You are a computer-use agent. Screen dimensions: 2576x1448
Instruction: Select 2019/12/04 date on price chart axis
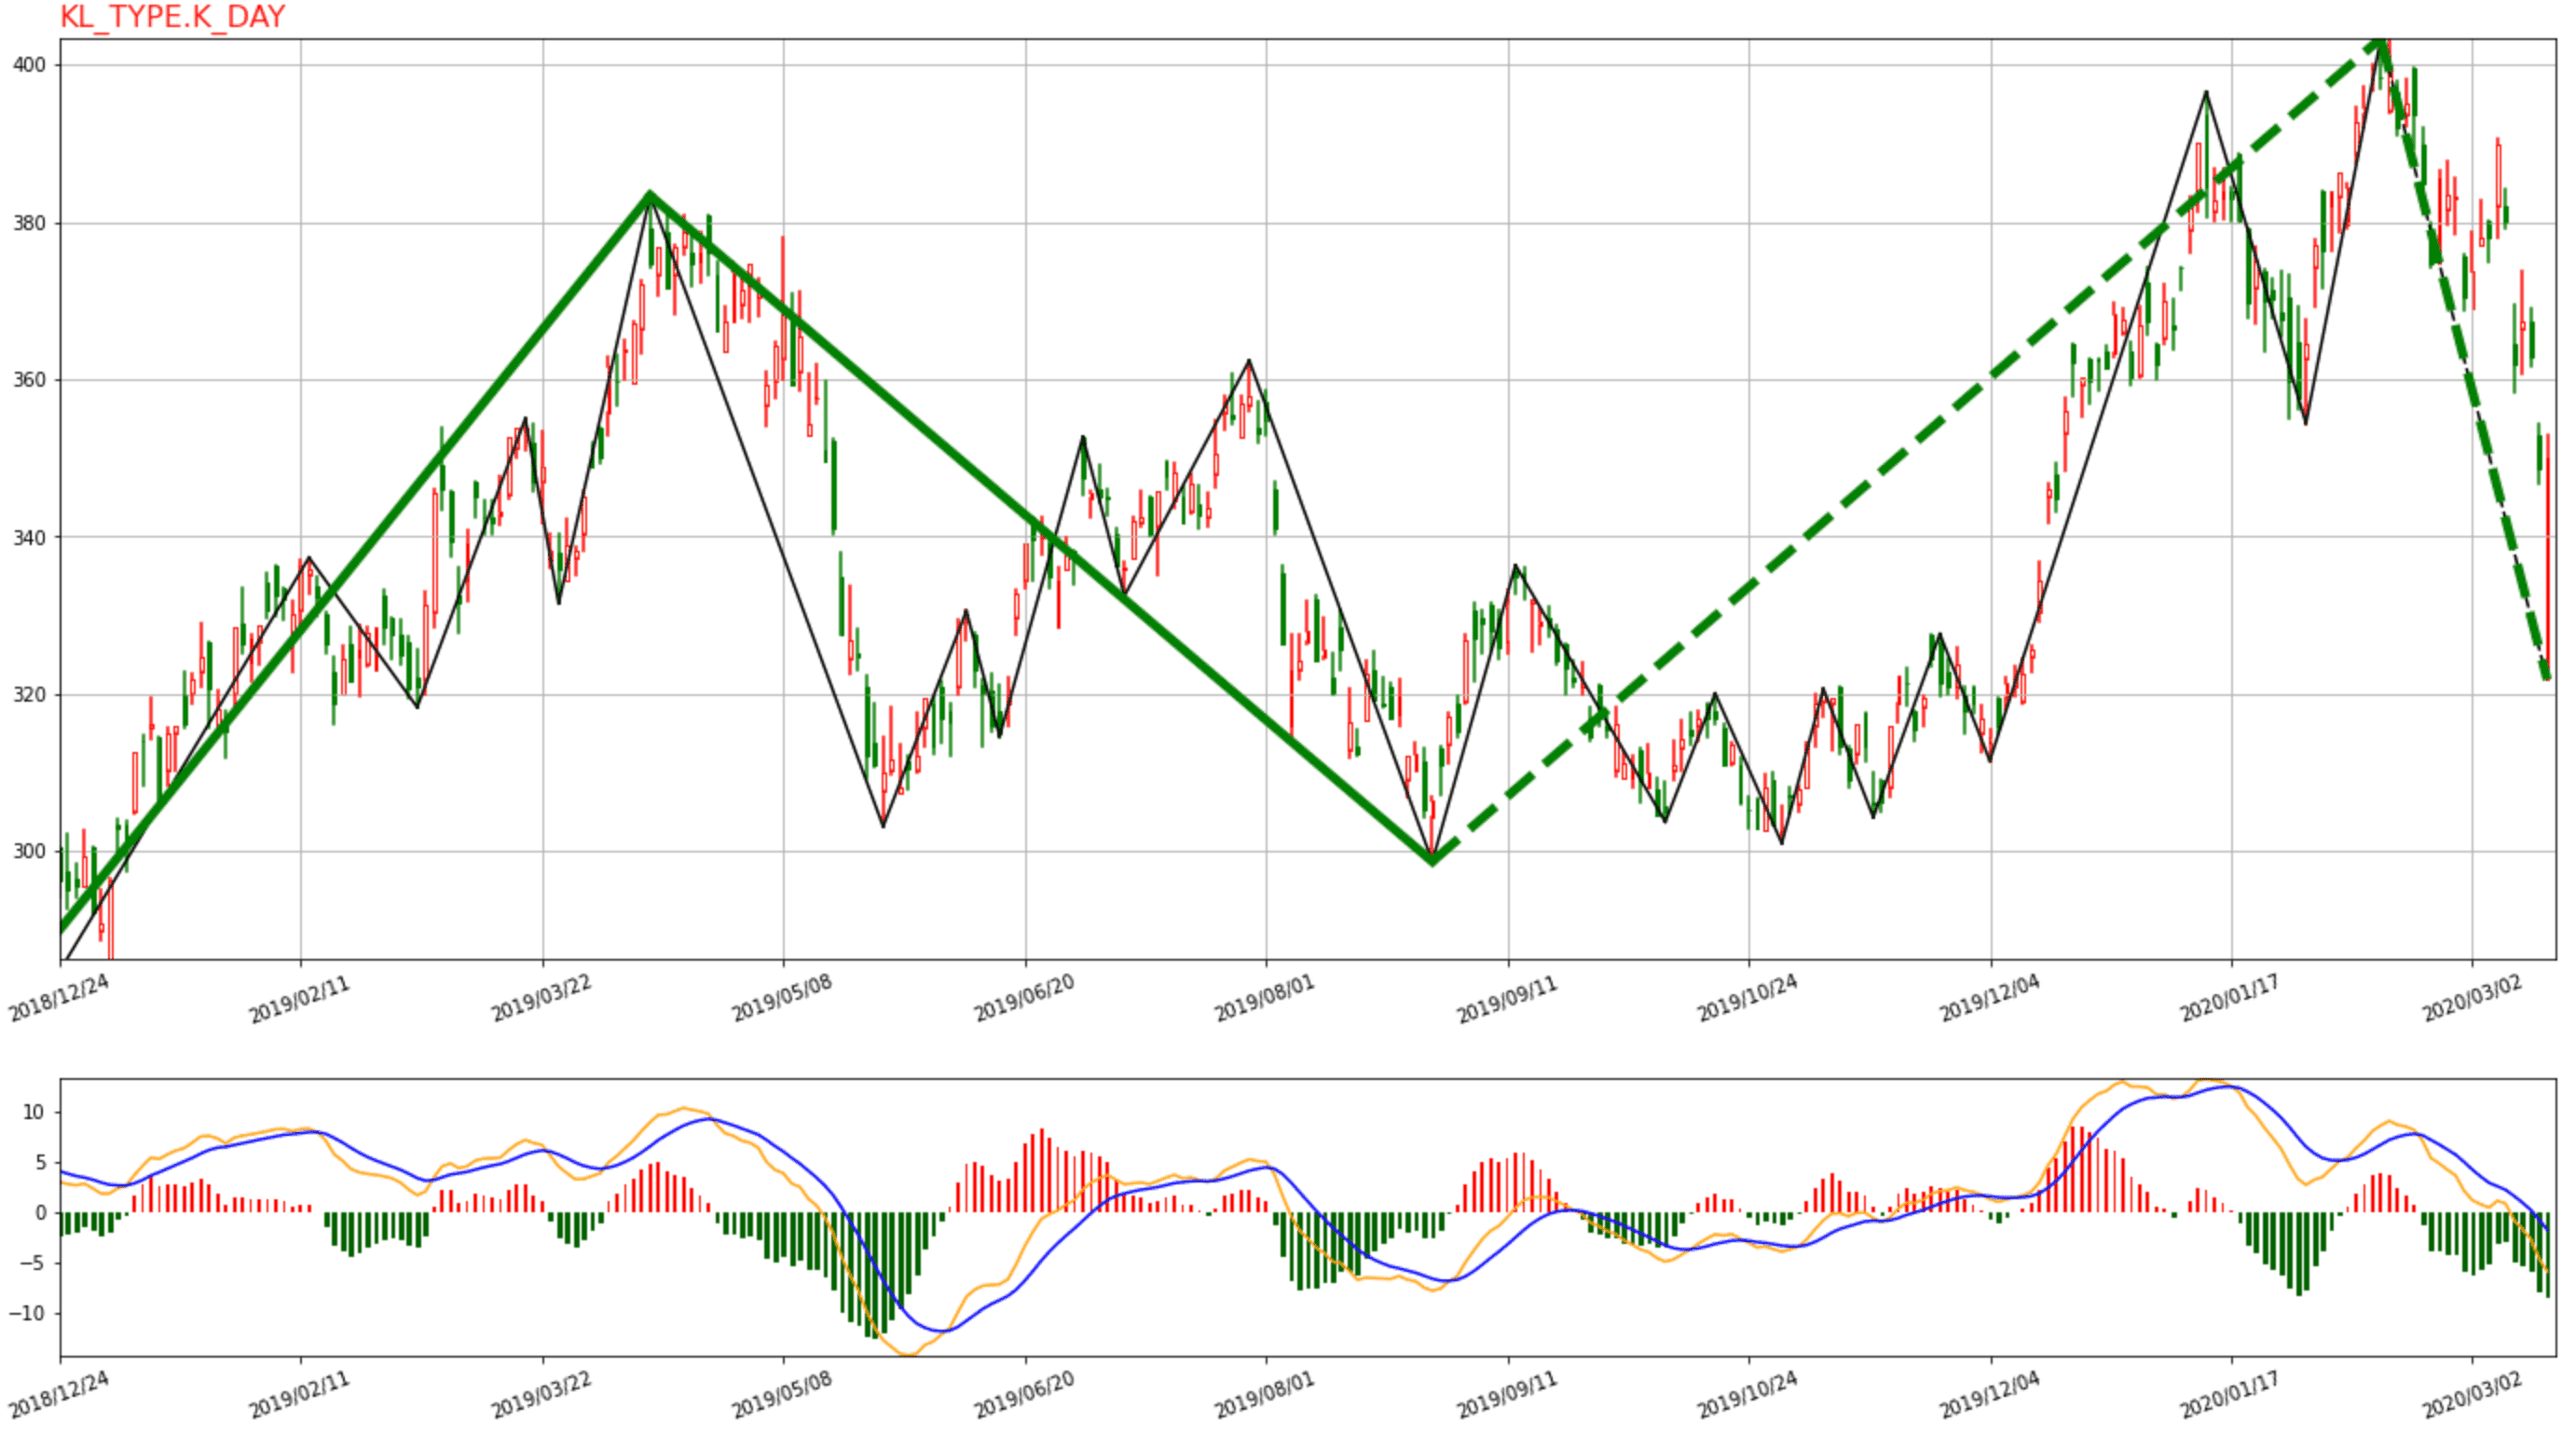[x=1989, y=999]
